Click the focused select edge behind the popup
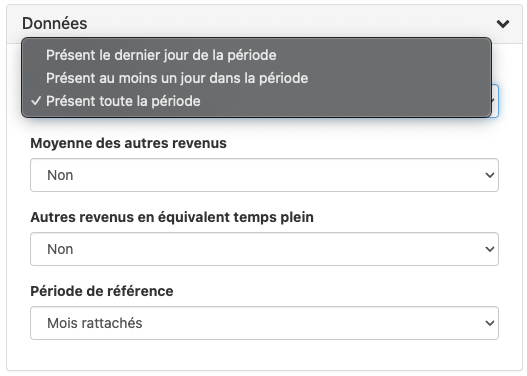This screenshot has height=376, width=527. [495, 101]
